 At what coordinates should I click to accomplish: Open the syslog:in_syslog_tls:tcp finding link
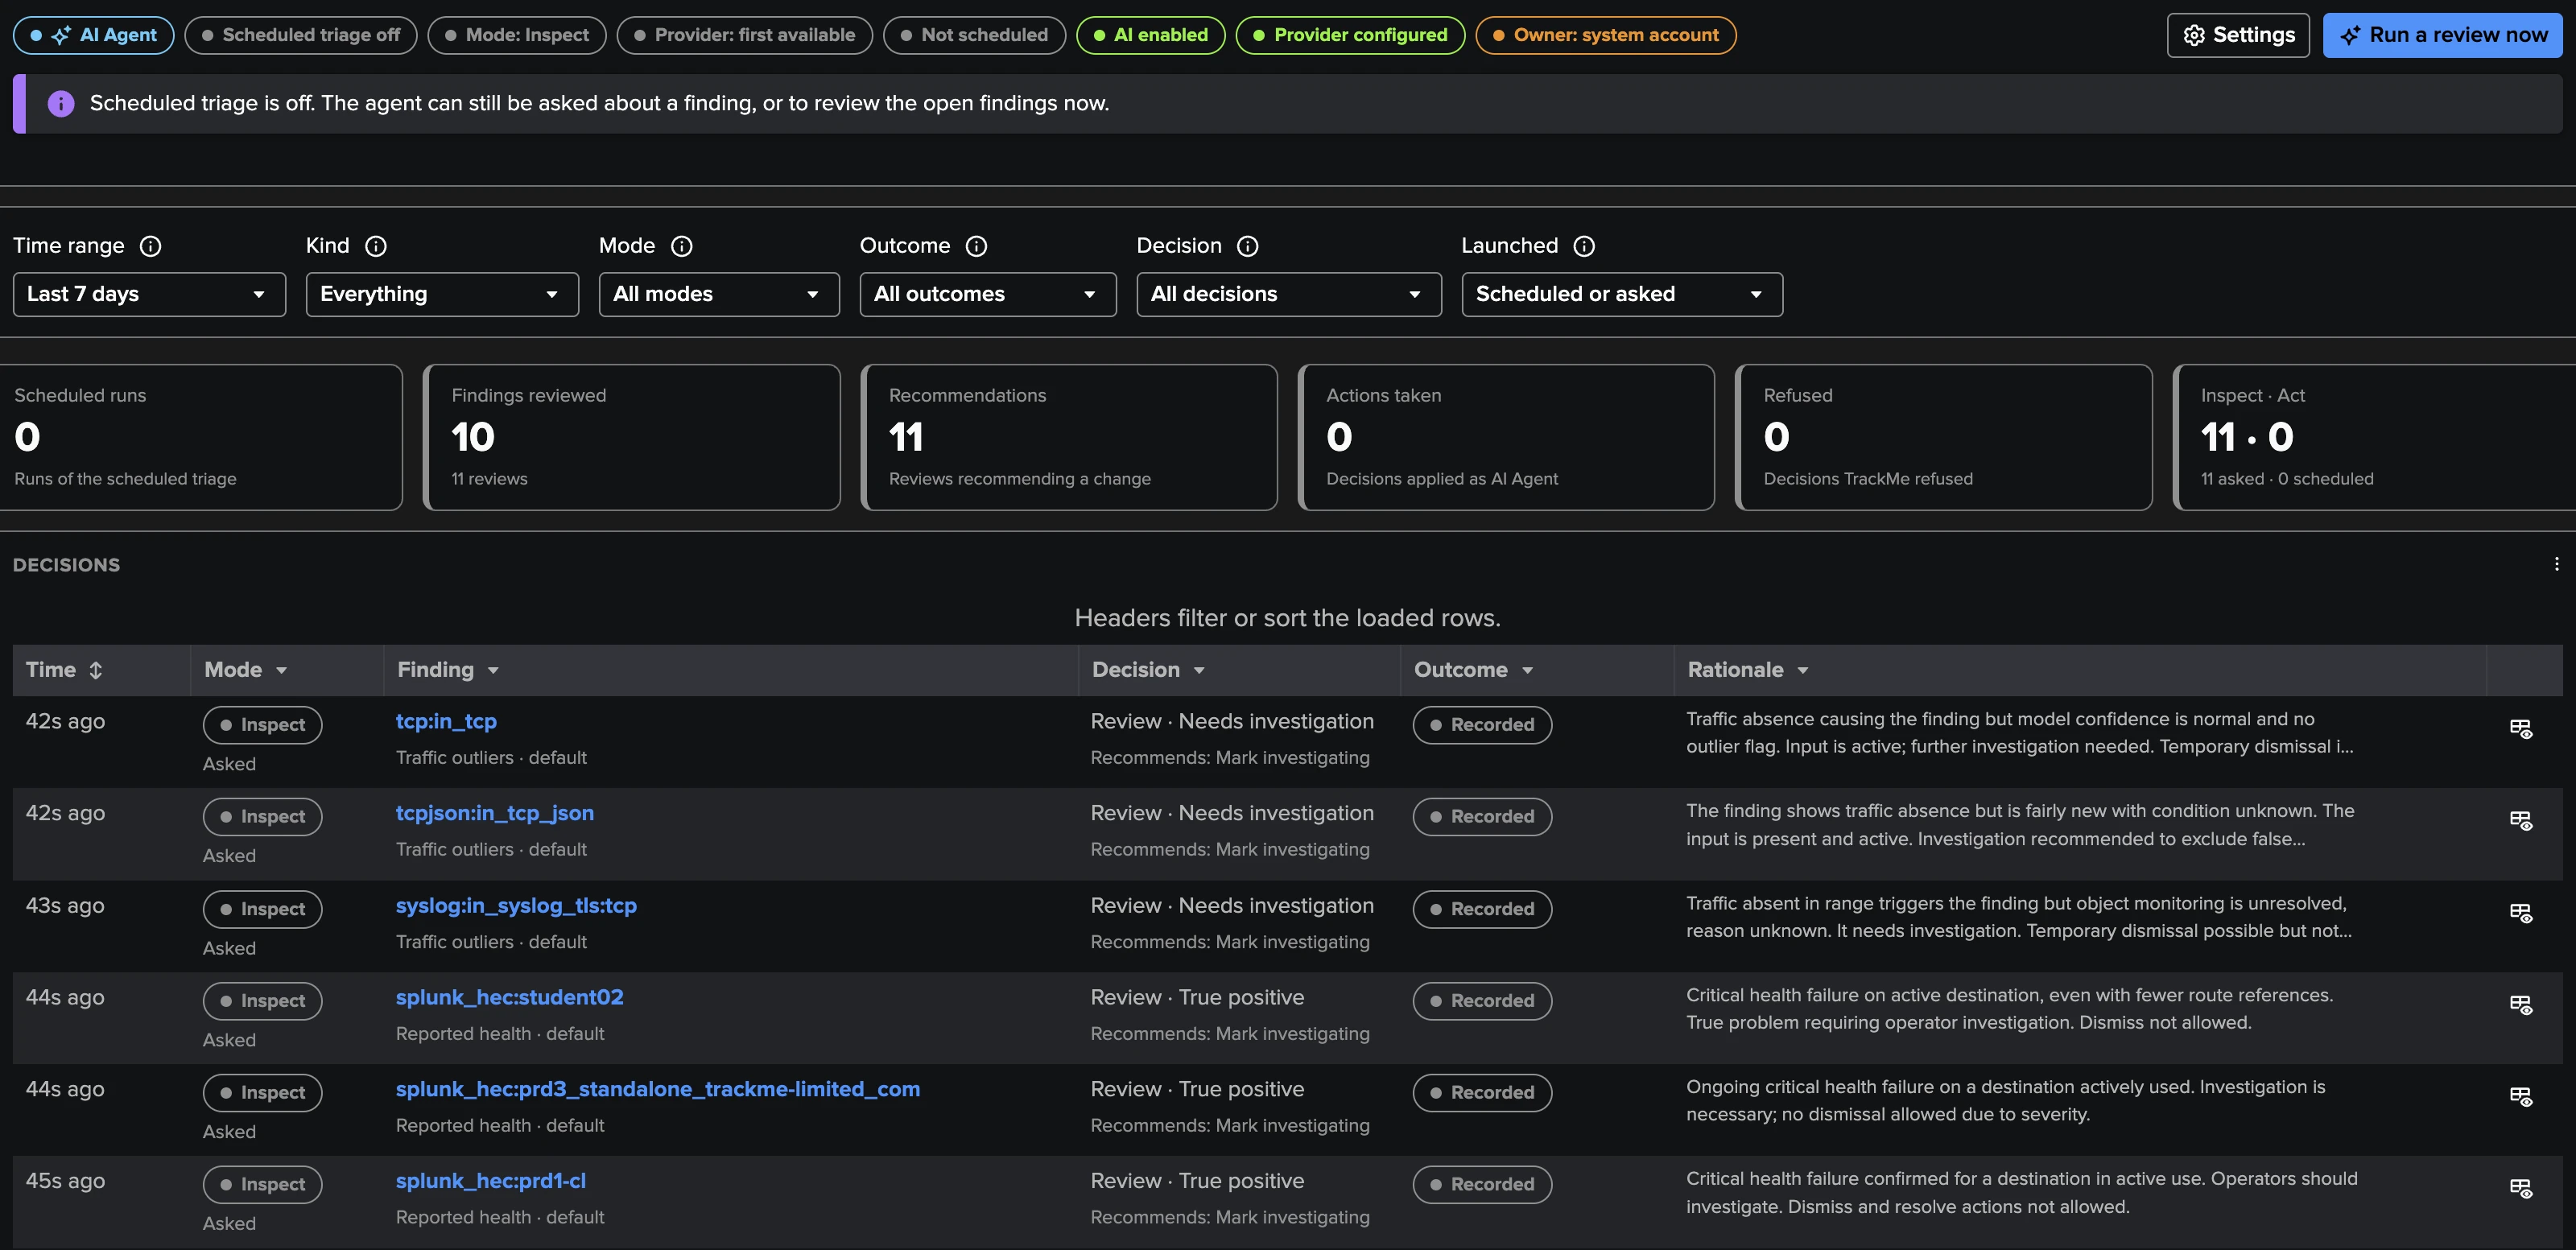click(x=516, y=906)
